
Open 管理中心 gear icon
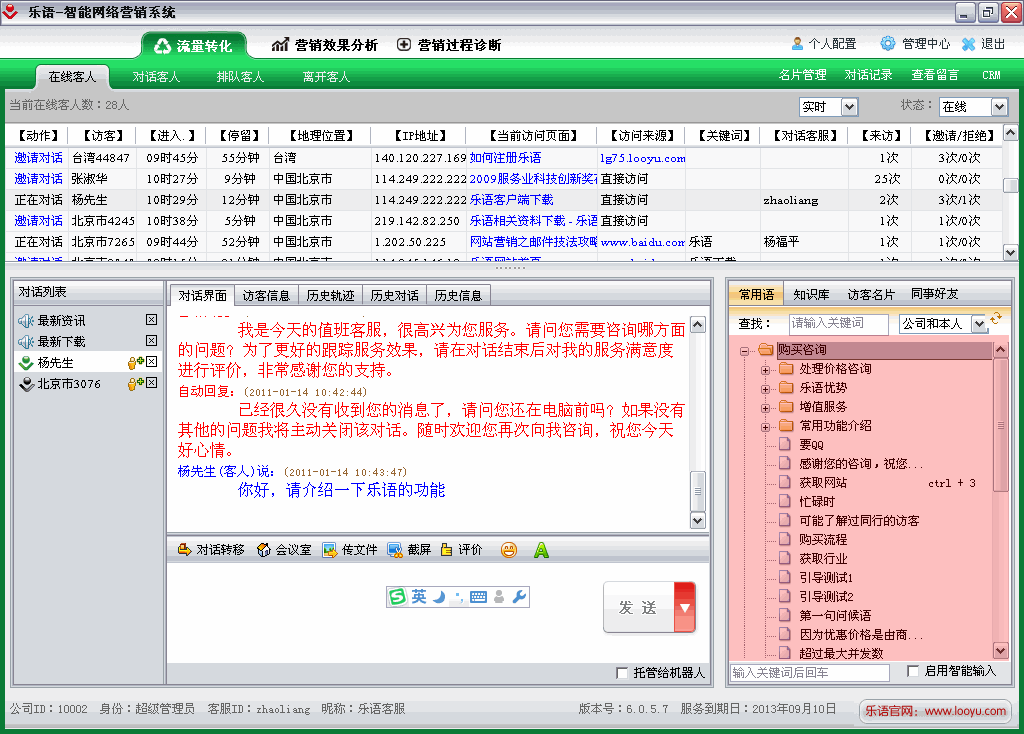point(888,44)
